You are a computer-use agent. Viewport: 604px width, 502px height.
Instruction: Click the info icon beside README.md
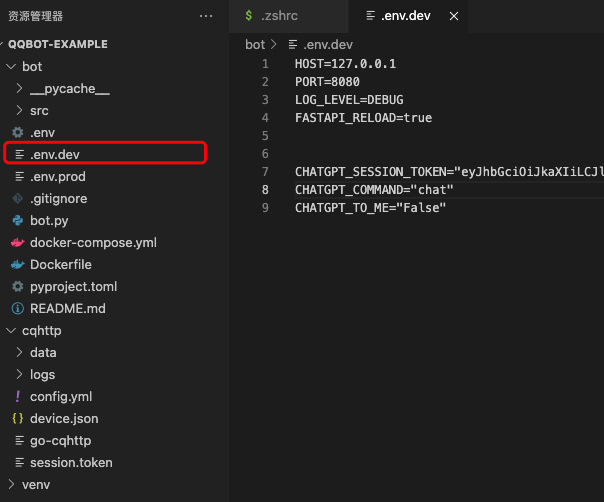click(x=17, y=308)
